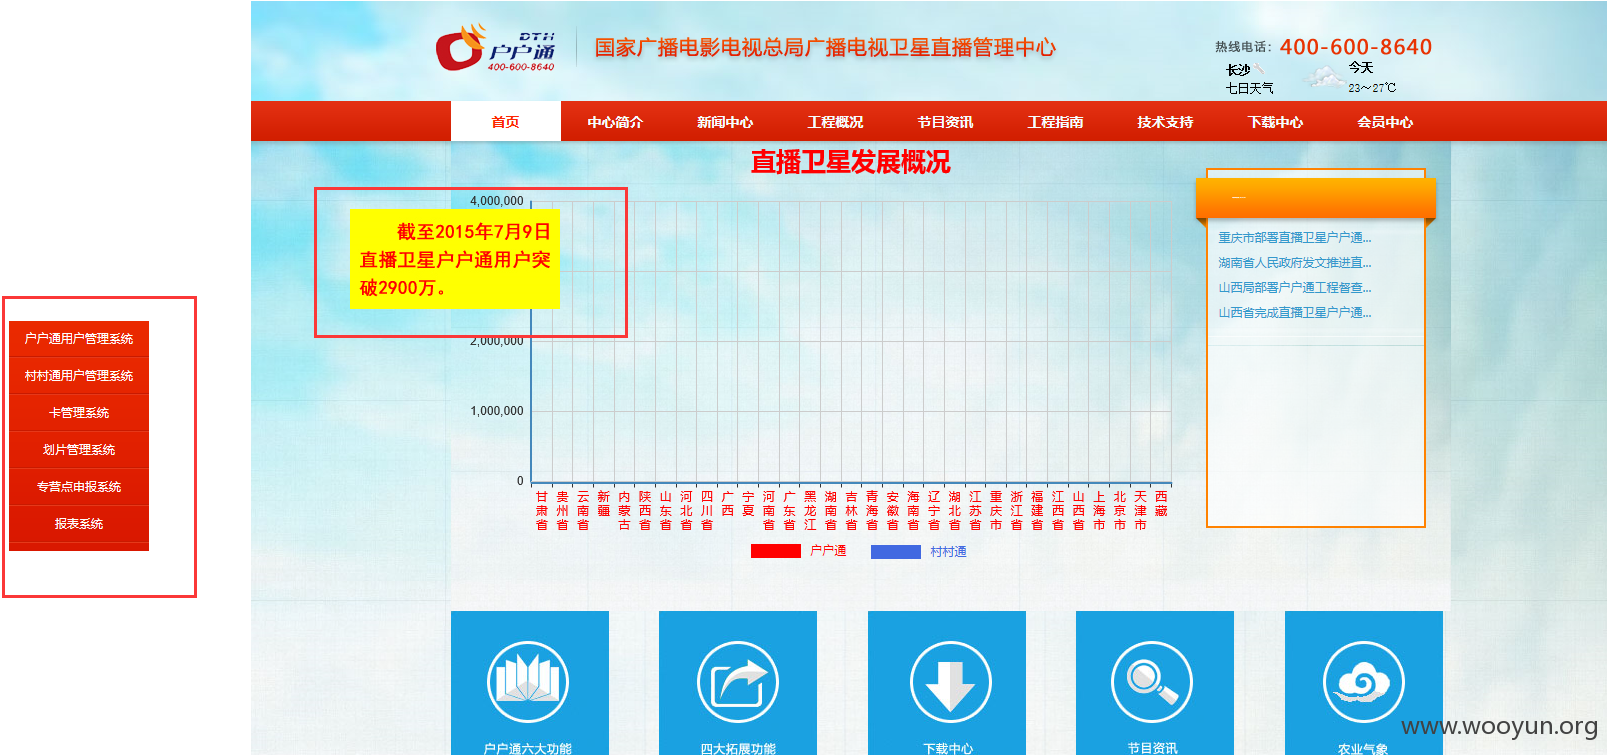The image size is (1607, 755).
Task: Click the 户户通 DTH logo
Action: (495, 49)
